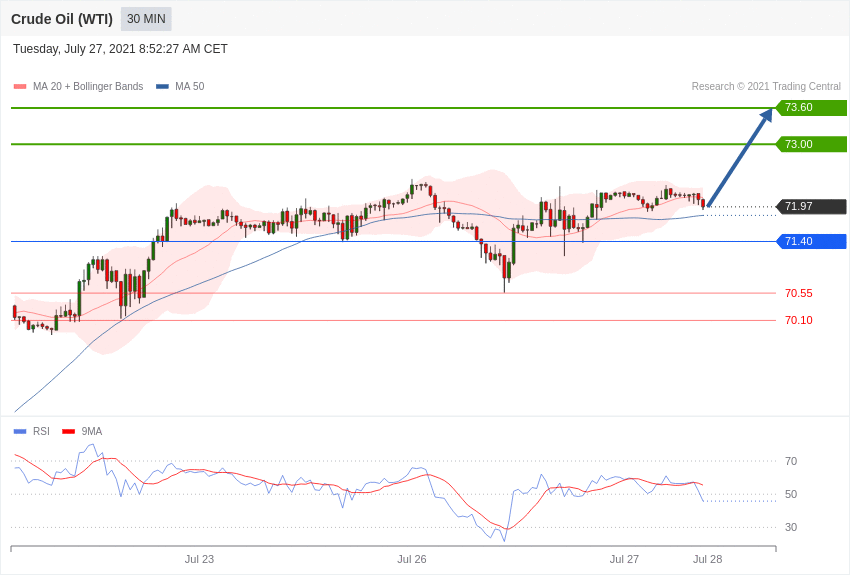
Task: Click the RSI blue legend swatch
Action: pos(20,432)
